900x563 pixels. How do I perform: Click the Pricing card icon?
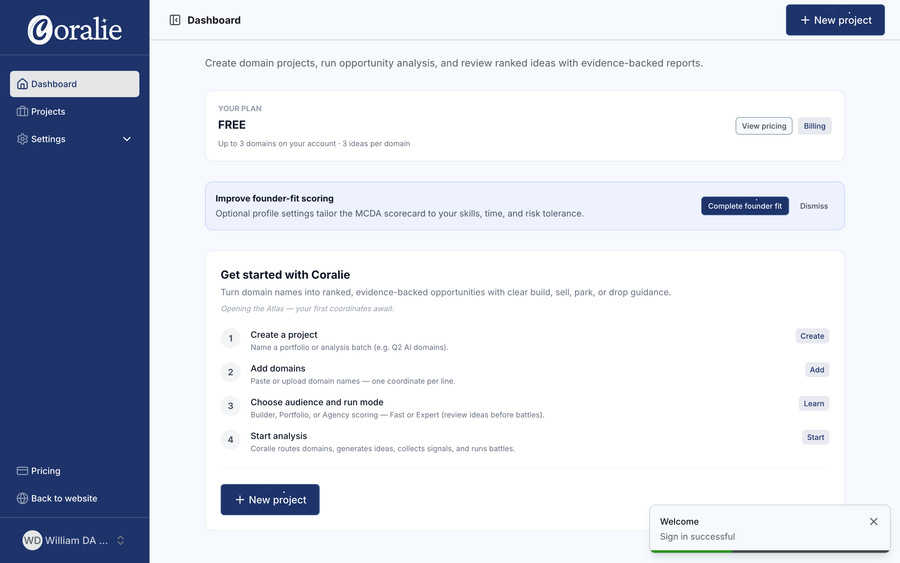pos(22,471)
